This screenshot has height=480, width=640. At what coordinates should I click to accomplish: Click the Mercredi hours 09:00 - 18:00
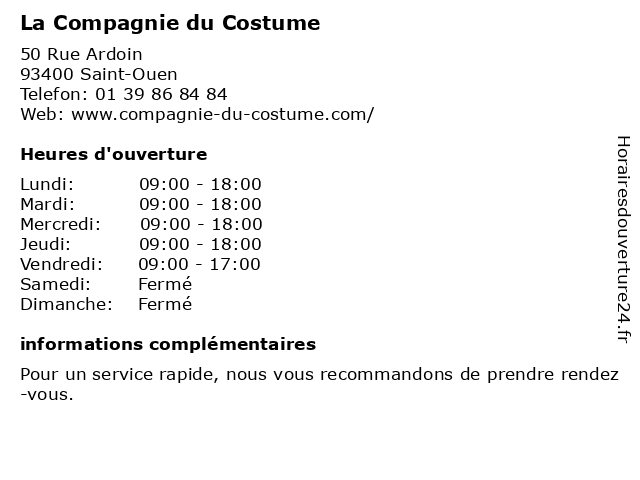[x=201, y=224]
